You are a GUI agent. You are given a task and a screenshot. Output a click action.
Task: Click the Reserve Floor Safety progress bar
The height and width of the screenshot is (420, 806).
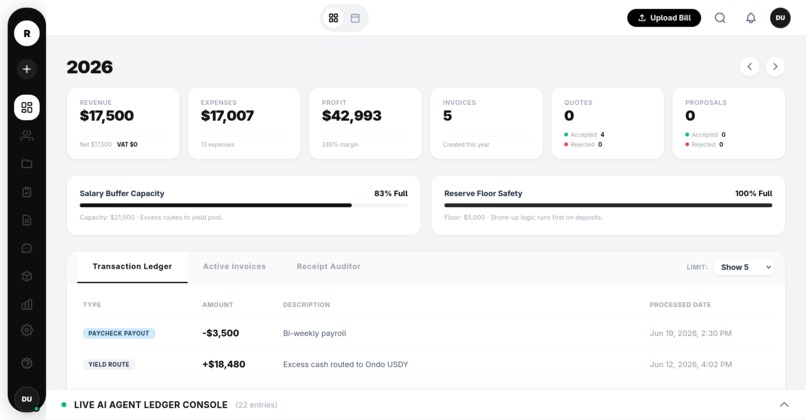[x=608, y=205]
